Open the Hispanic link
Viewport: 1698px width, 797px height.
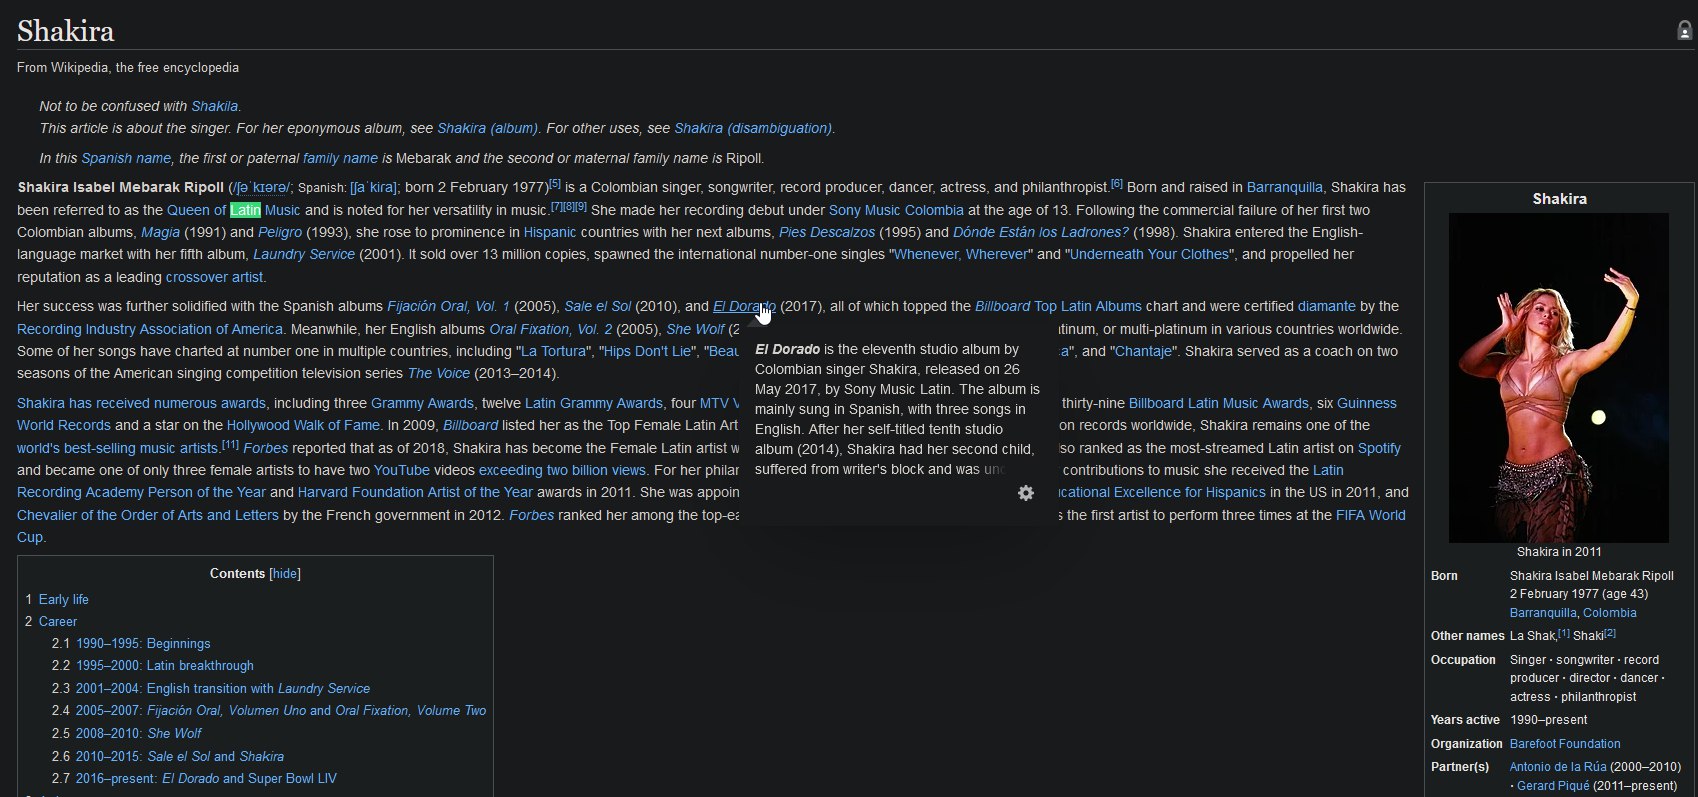(x=550, y=232)
